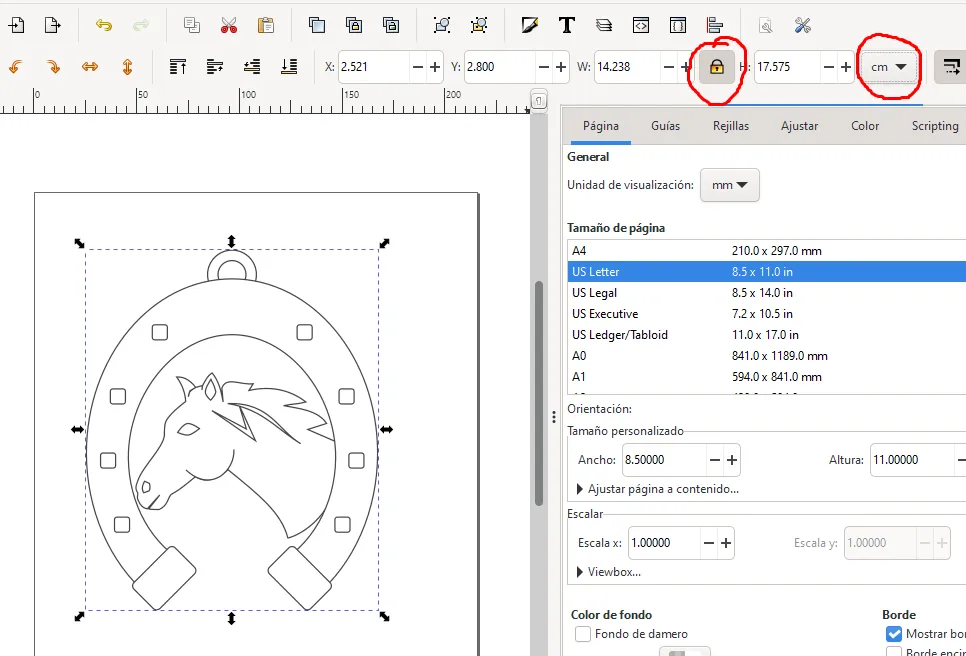The height and width of the screenshot is (656, 966).
Task: Open the Text tool dialog (T icon)
Action: click(566, 25)
